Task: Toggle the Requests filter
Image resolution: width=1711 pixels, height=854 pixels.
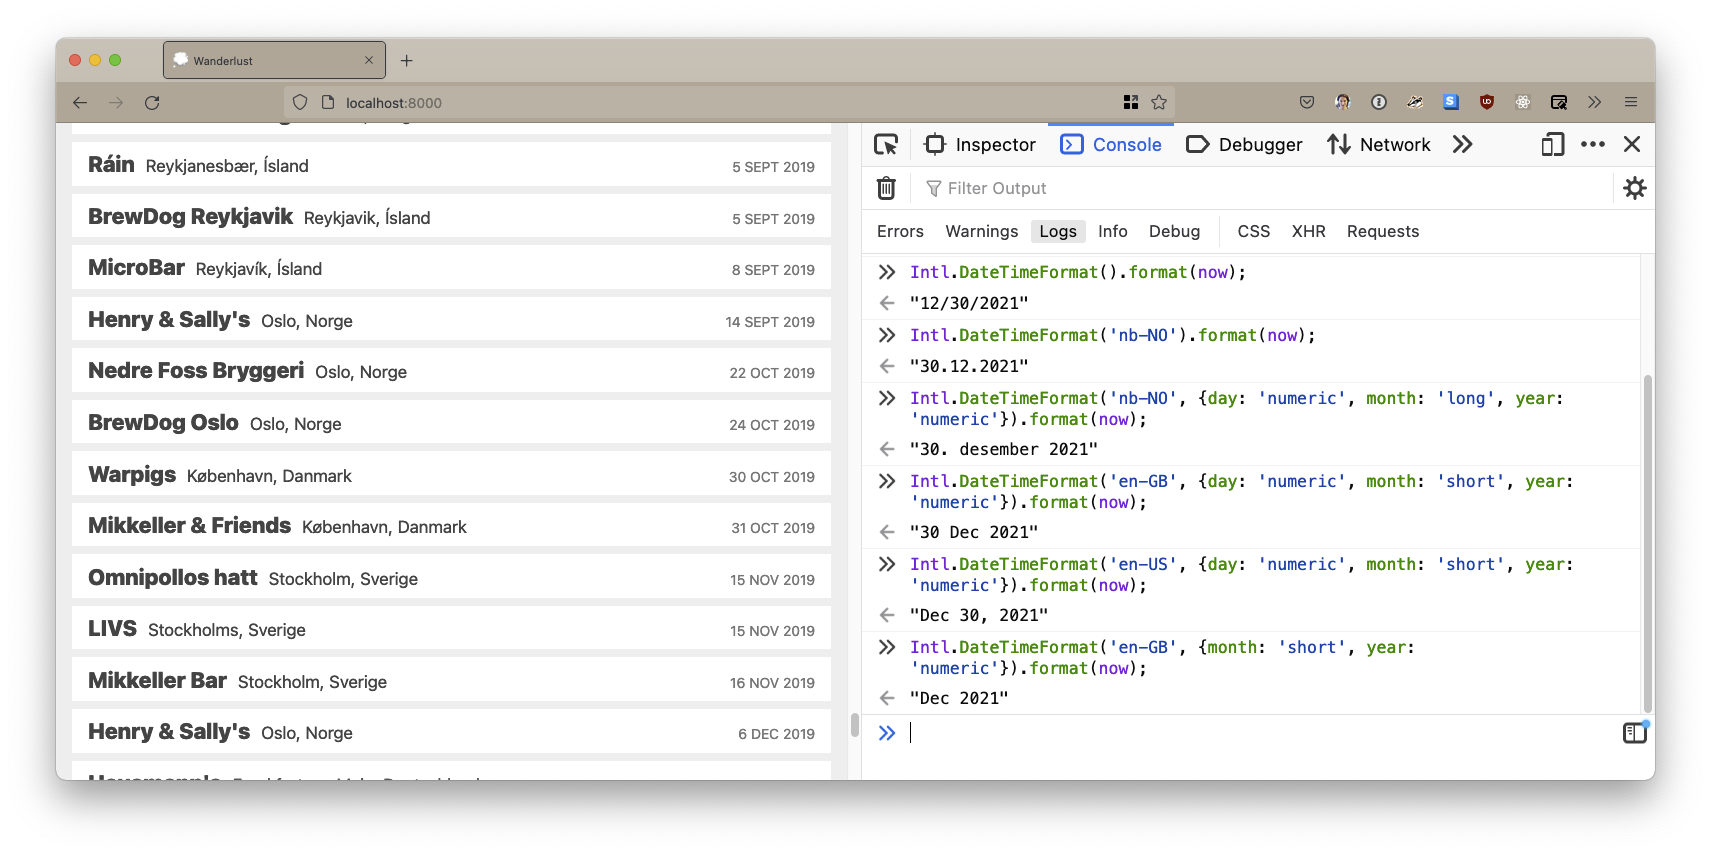Action: coord(1383,231)
